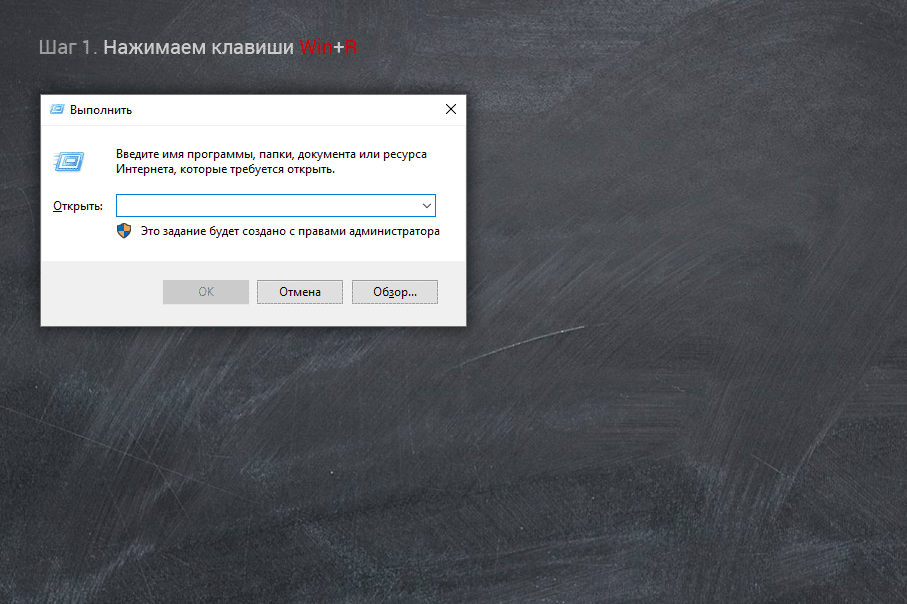The height and width of the screenshot is (604, 907).
Task: Expand the Открыть combo box dropdown arrow
Action: 427,205
